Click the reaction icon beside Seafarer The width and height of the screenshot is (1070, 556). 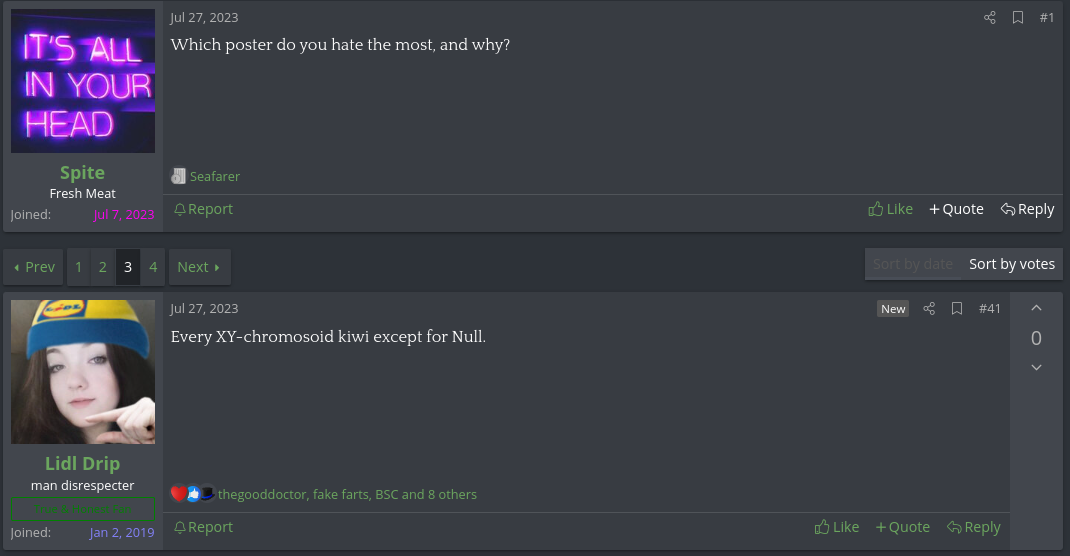(179, 176)
